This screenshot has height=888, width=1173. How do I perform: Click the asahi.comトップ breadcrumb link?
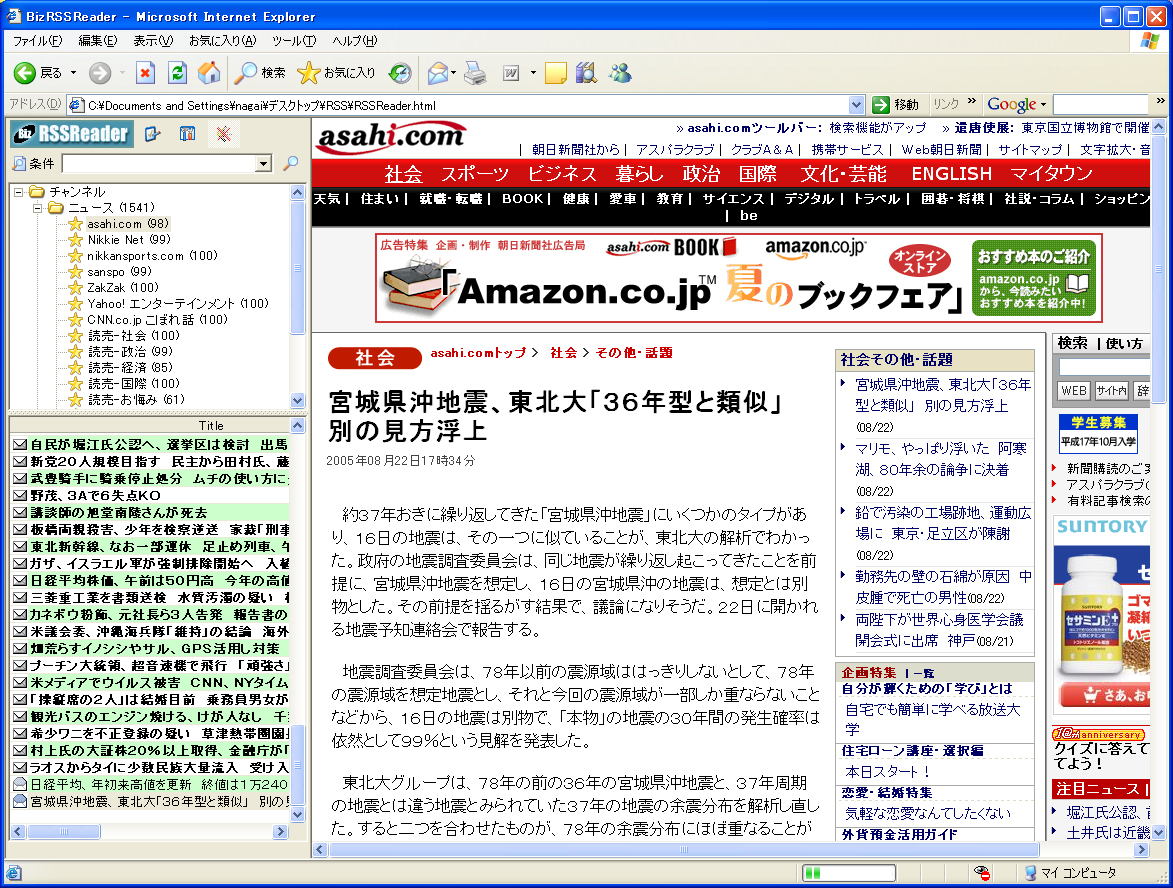point(478,352)
